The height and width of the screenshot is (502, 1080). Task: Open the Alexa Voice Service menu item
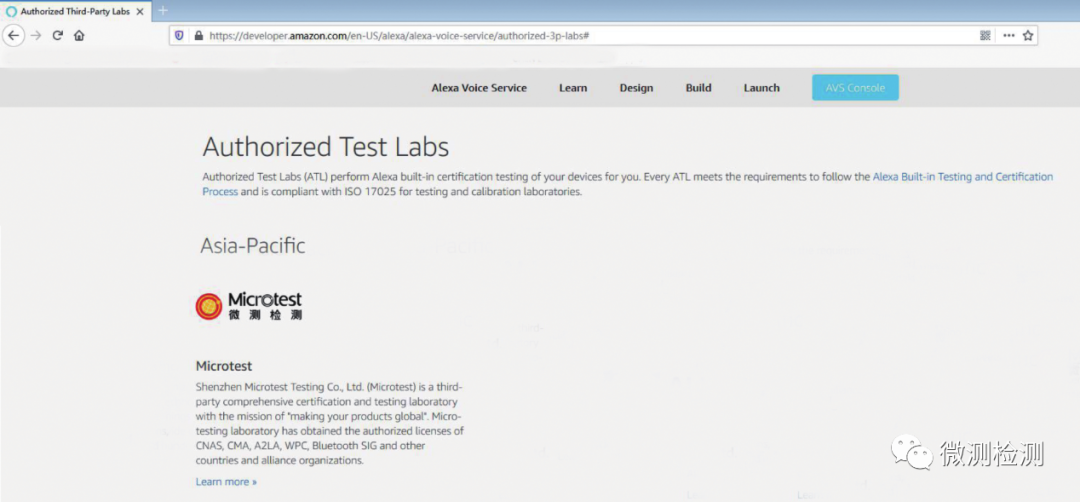coord(479,88)
